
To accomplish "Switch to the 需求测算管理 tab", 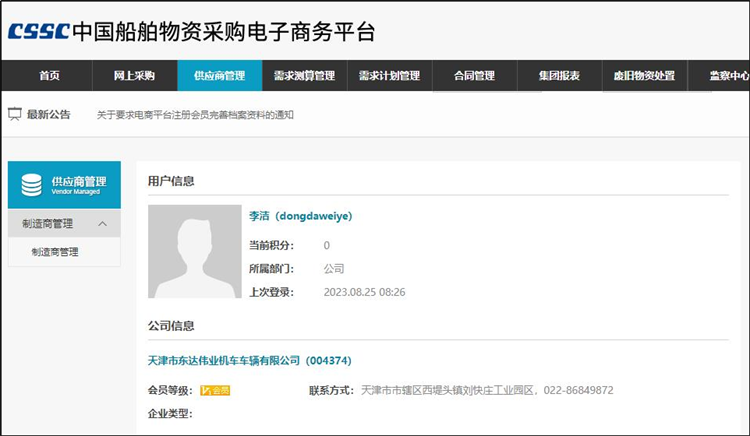I will click(305, 76).
